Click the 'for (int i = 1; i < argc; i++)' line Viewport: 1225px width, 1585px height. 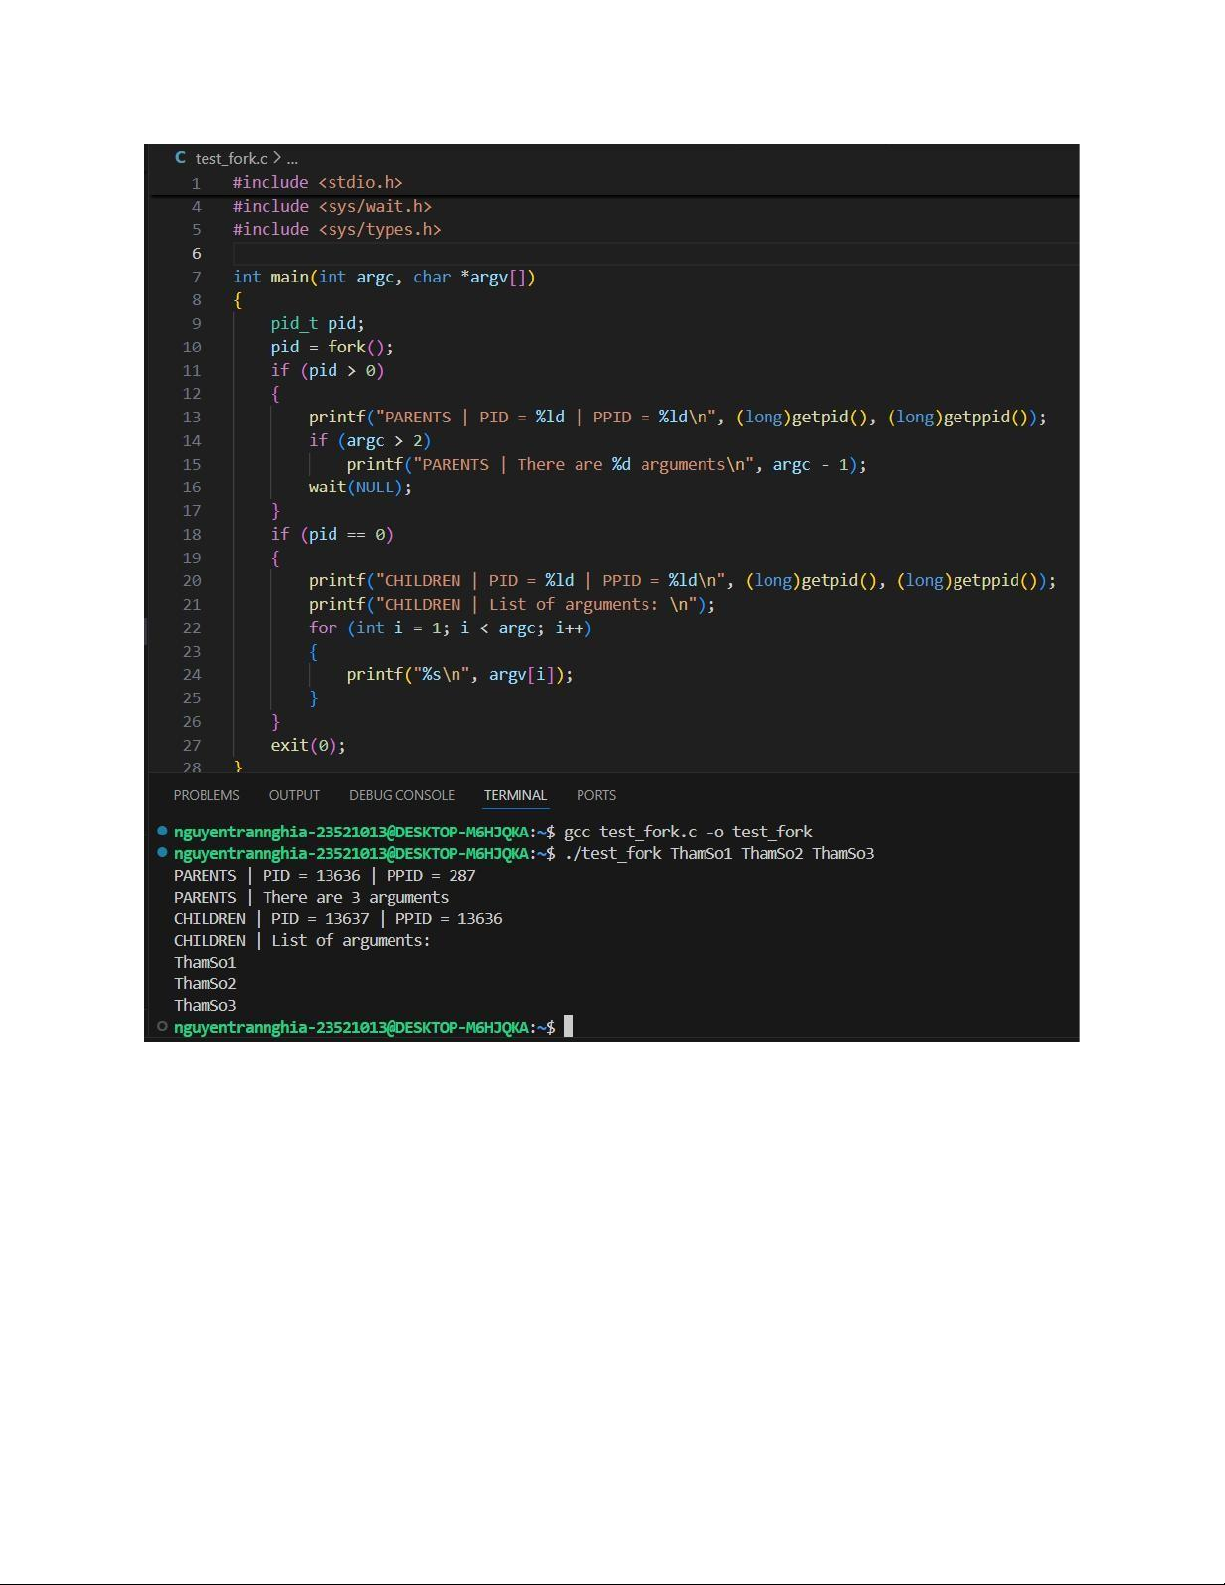click(450, 628)
